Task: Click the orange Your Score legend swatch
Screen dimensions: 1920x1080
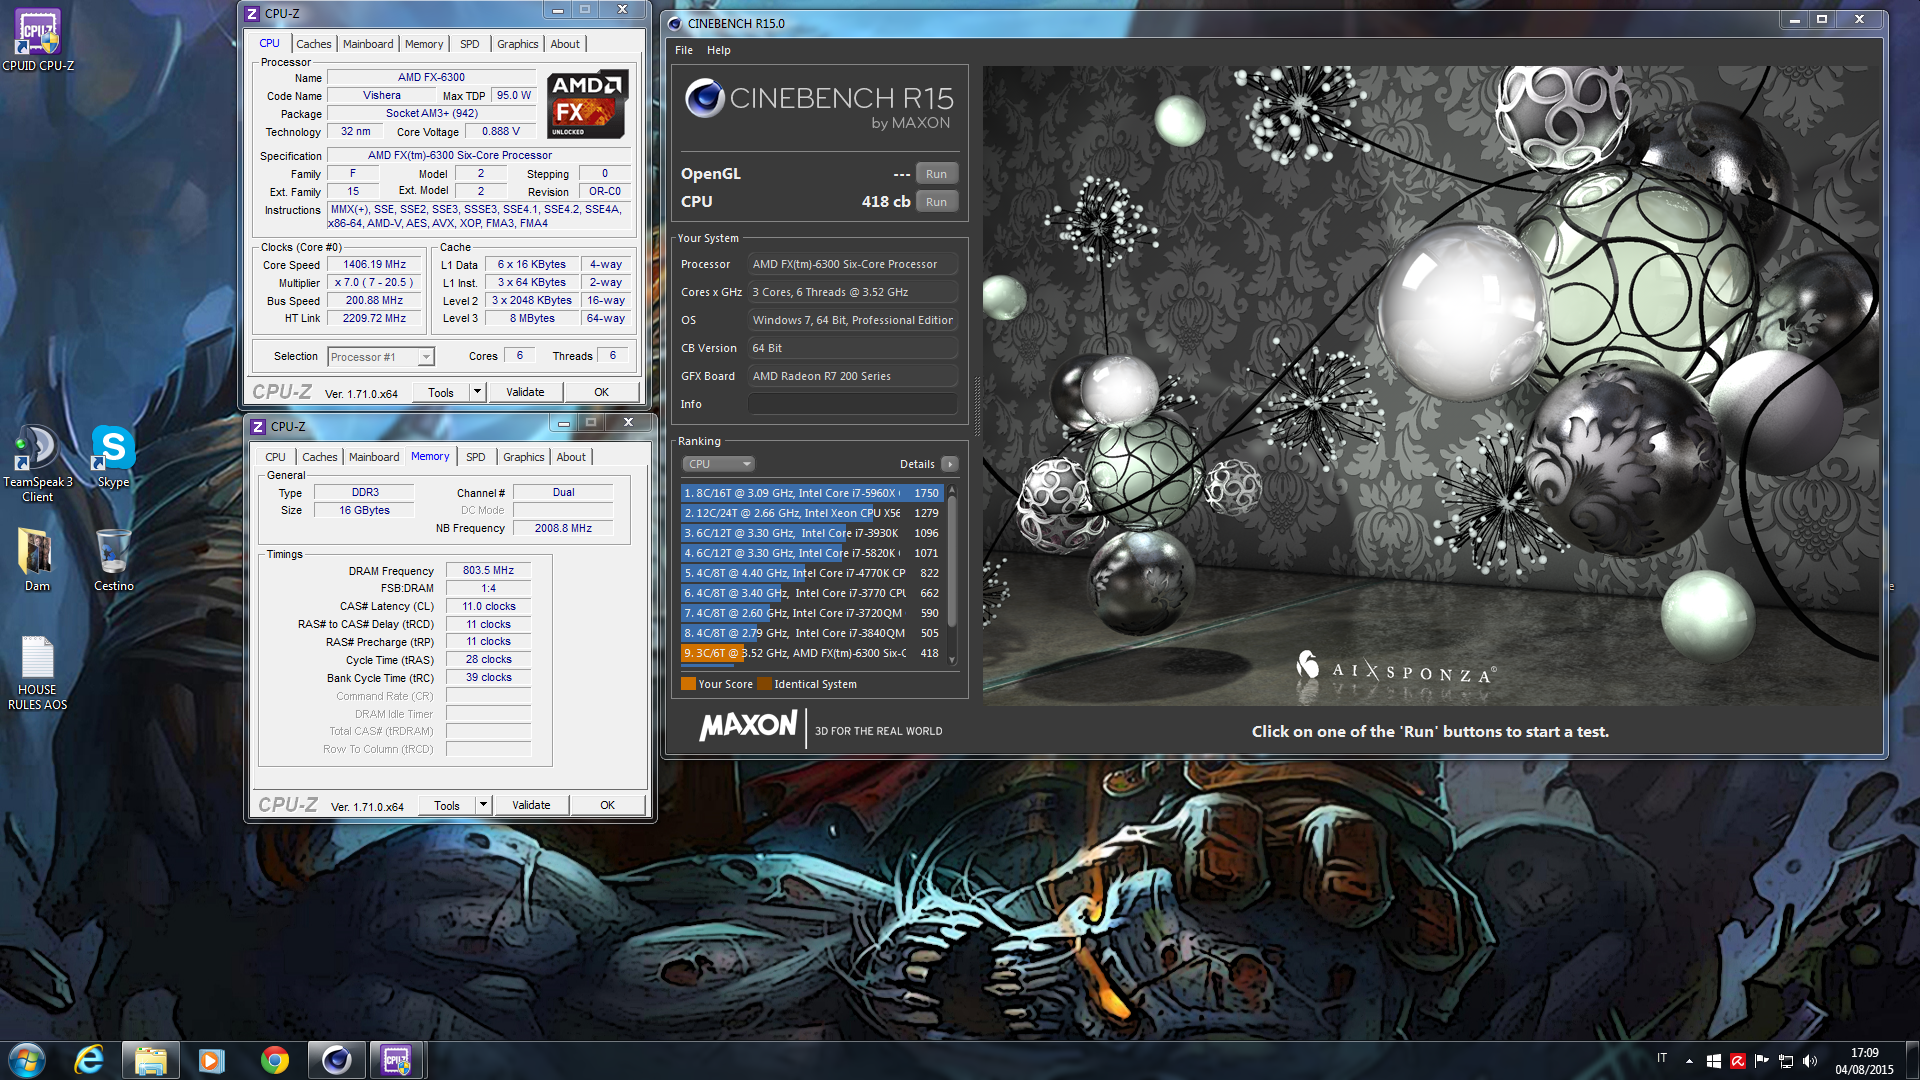Action: [x=688, y=684]
